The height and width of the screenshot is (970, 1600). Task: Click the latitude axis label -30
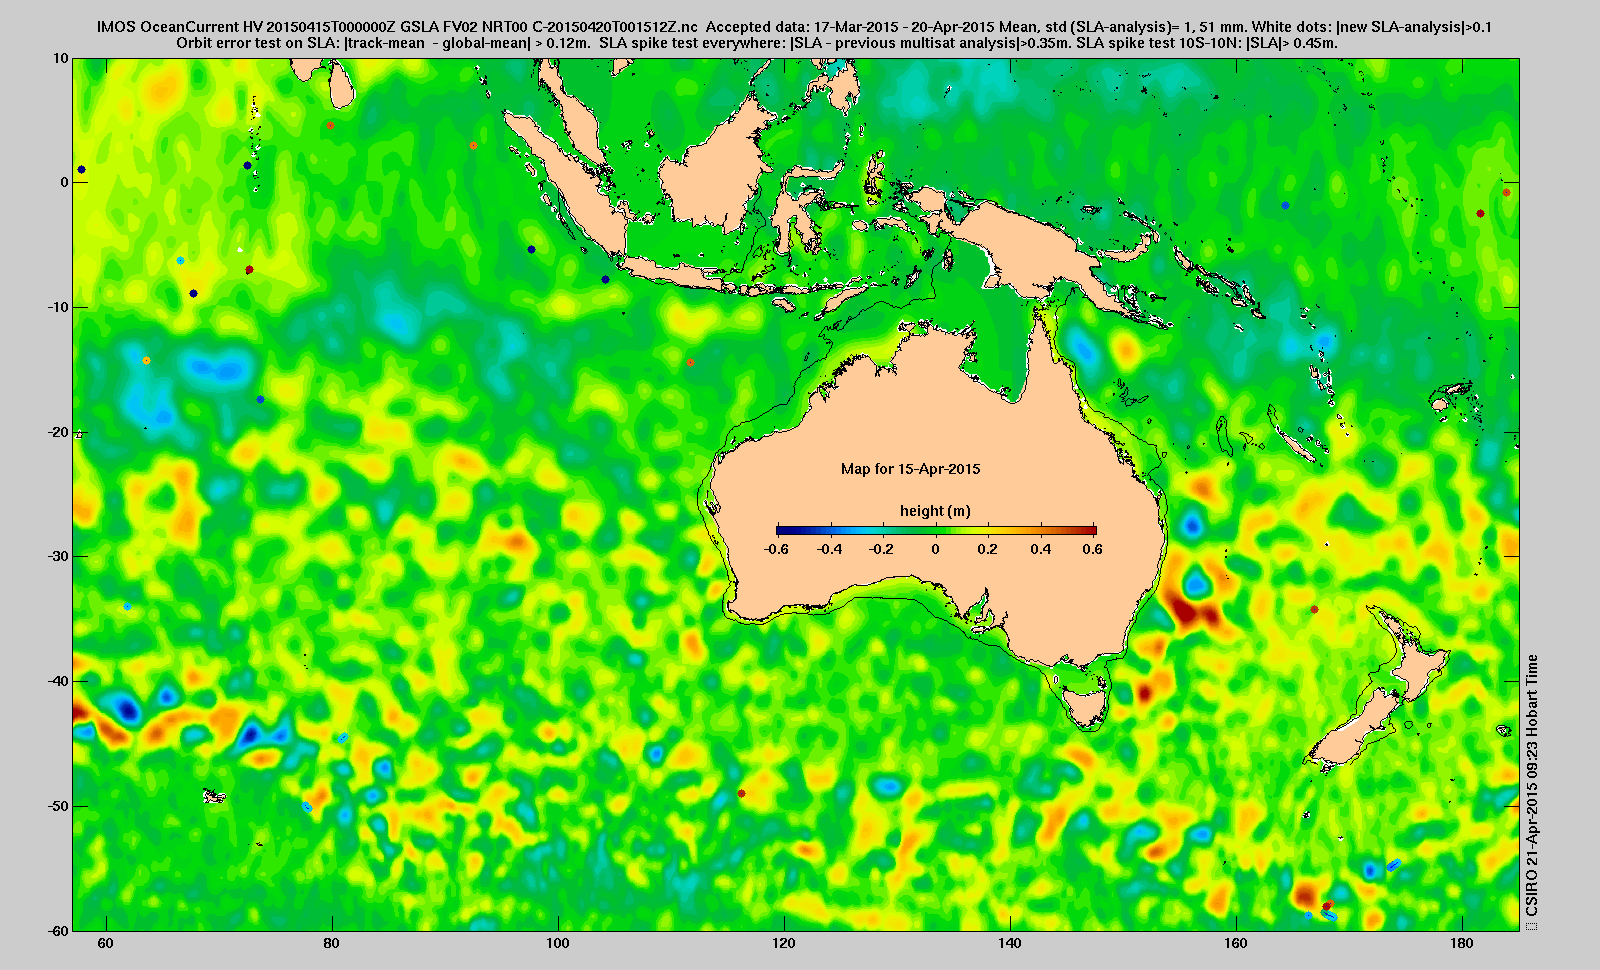(x=58, y=556)
